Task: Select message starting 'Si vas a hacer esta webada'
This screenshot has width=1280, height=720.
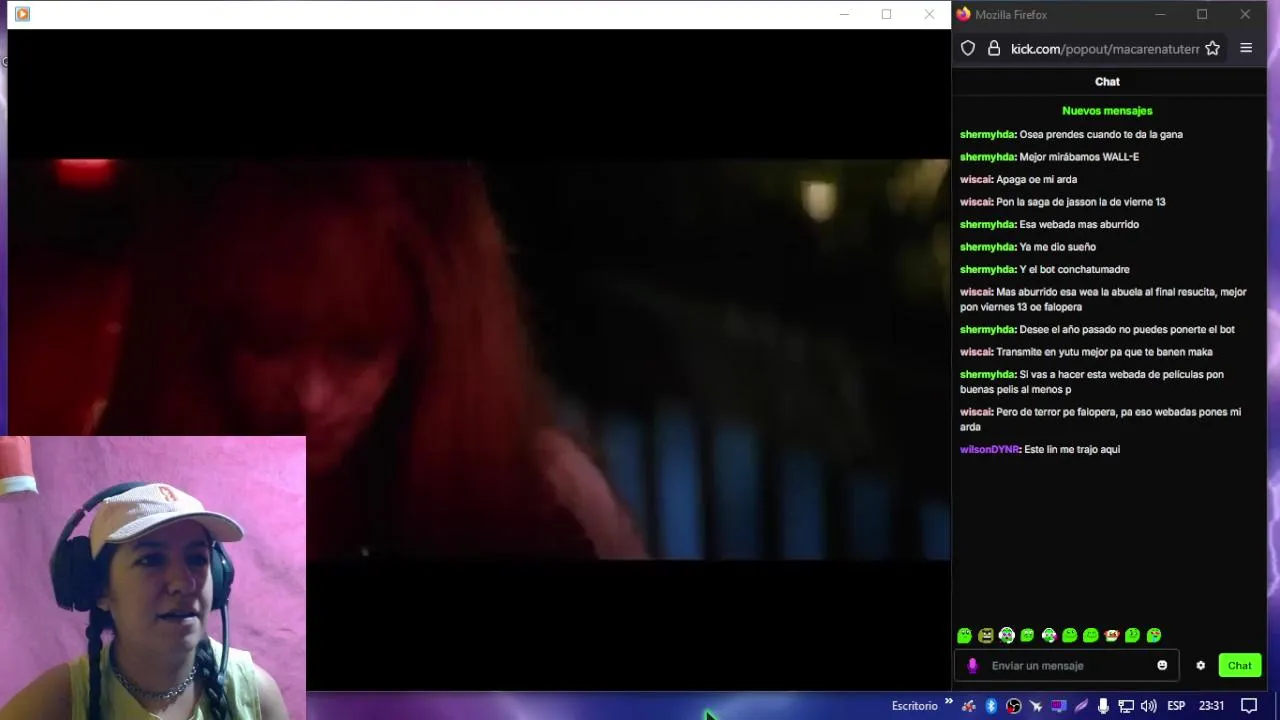Action: pos(1092,382)
